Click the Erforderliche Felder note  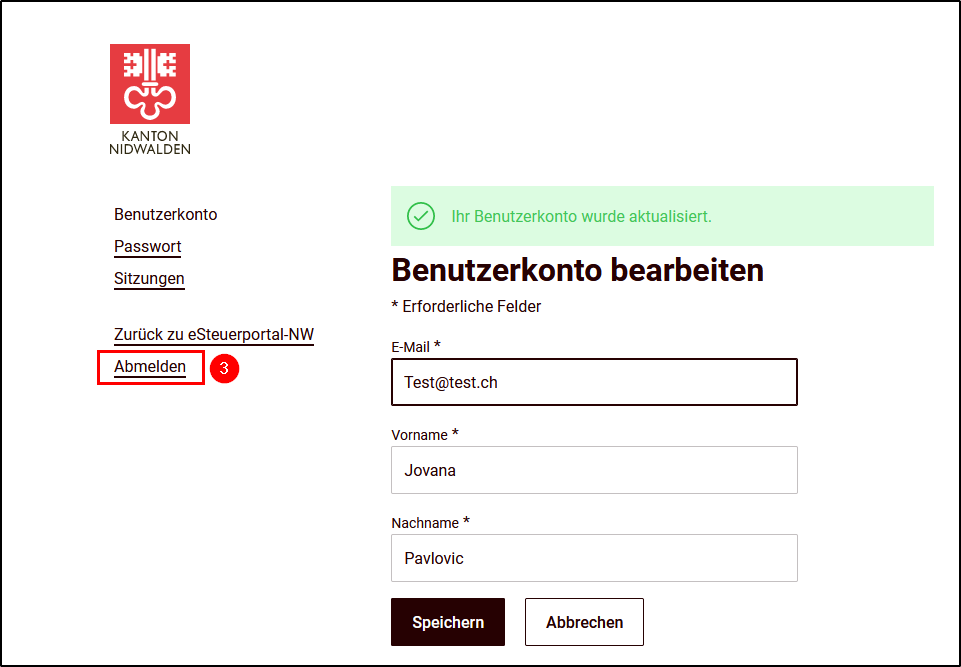pos(466,307)
